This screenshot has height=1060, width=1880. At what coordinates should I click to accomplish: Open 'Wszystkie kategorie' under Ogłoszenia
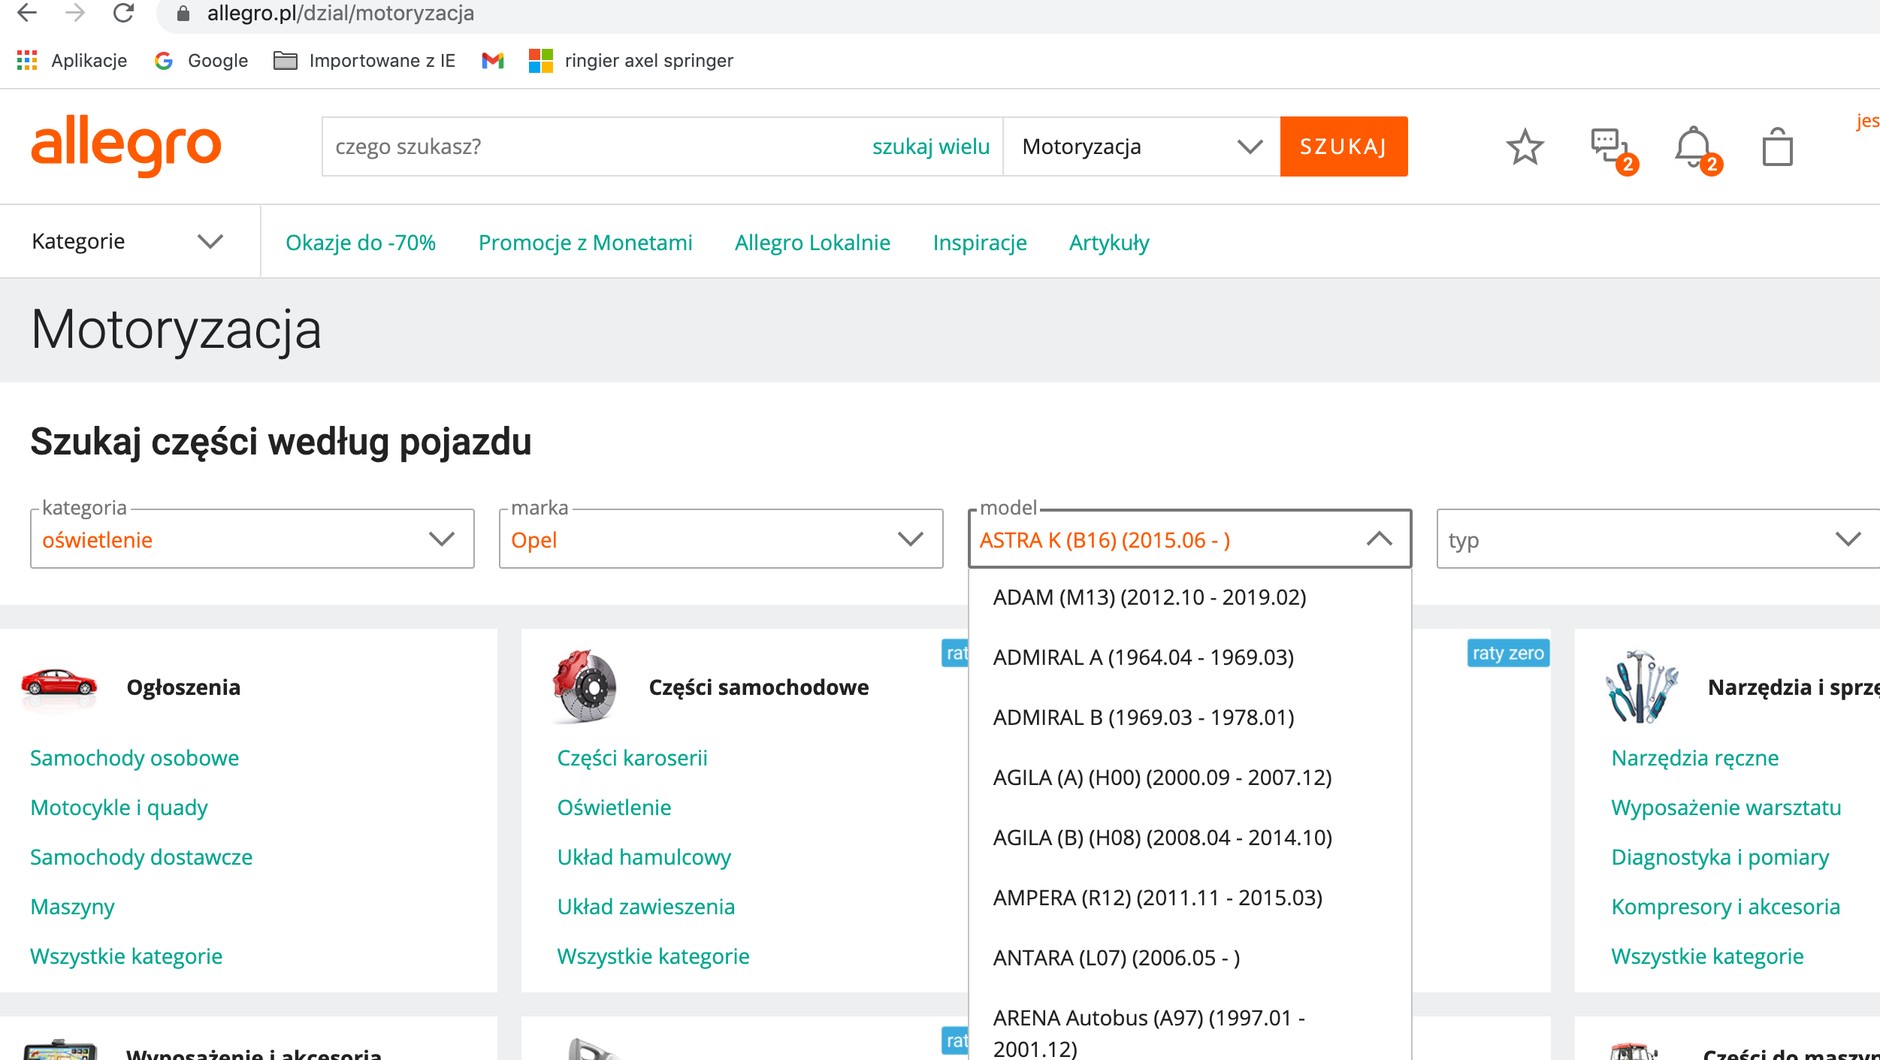point(126,957)
